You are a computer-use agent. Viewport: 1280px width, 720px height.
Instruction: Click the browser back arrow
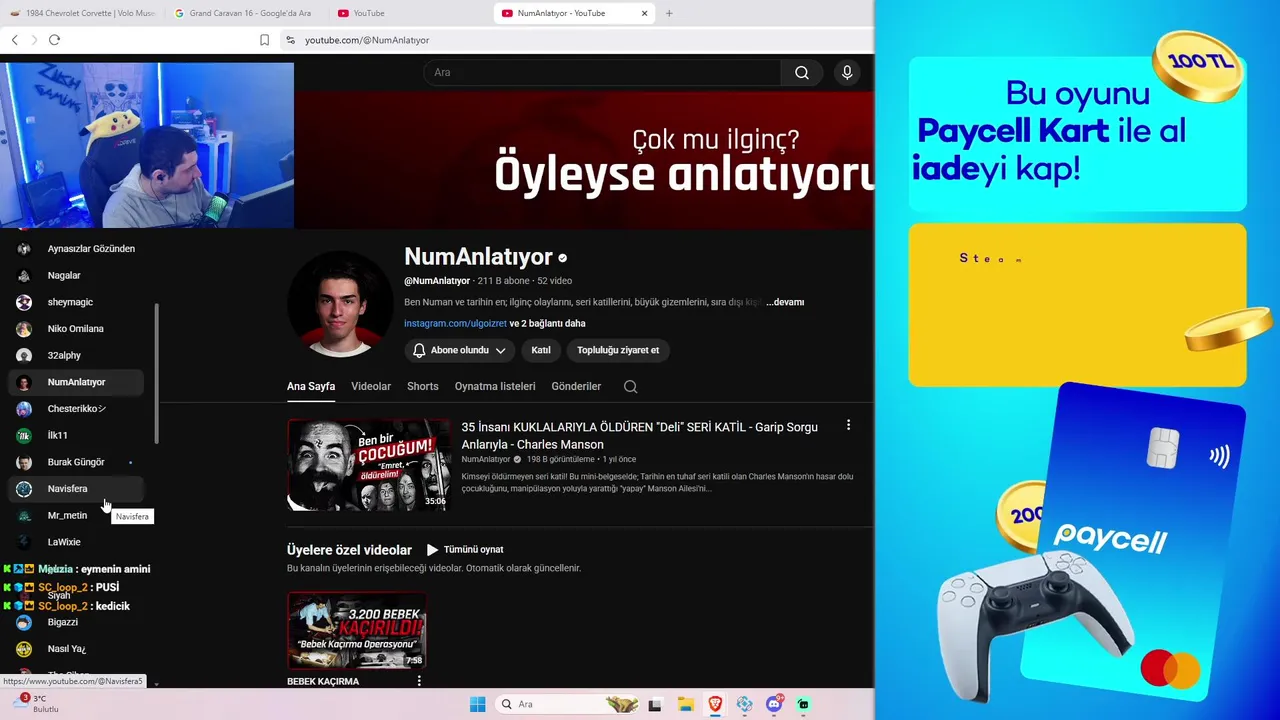pyautogui.click(x=14, y=40)
